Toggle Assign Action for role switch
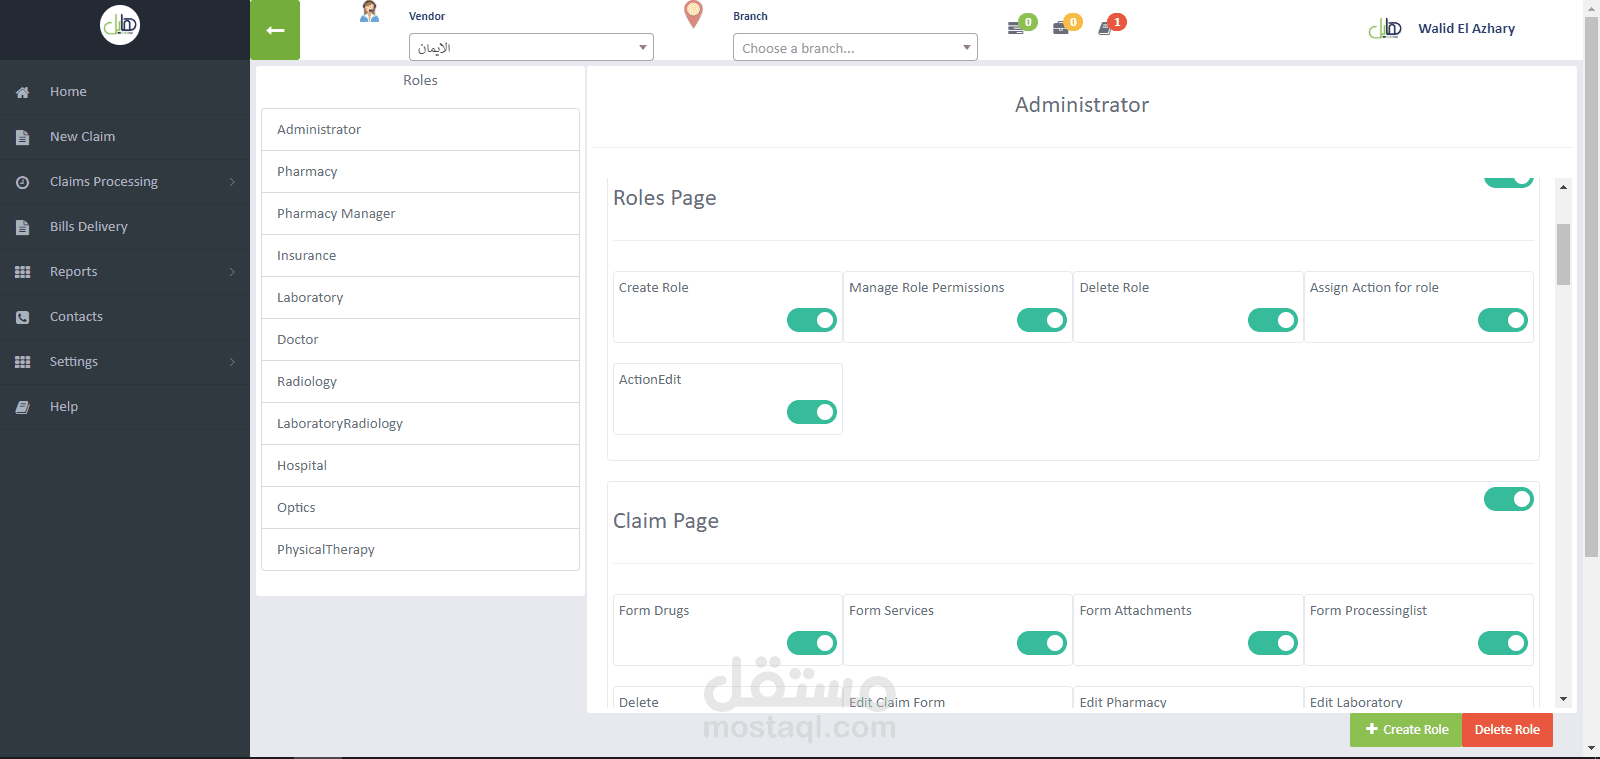Screen dimensions: 1600x759 click(x=1503, y=320)
